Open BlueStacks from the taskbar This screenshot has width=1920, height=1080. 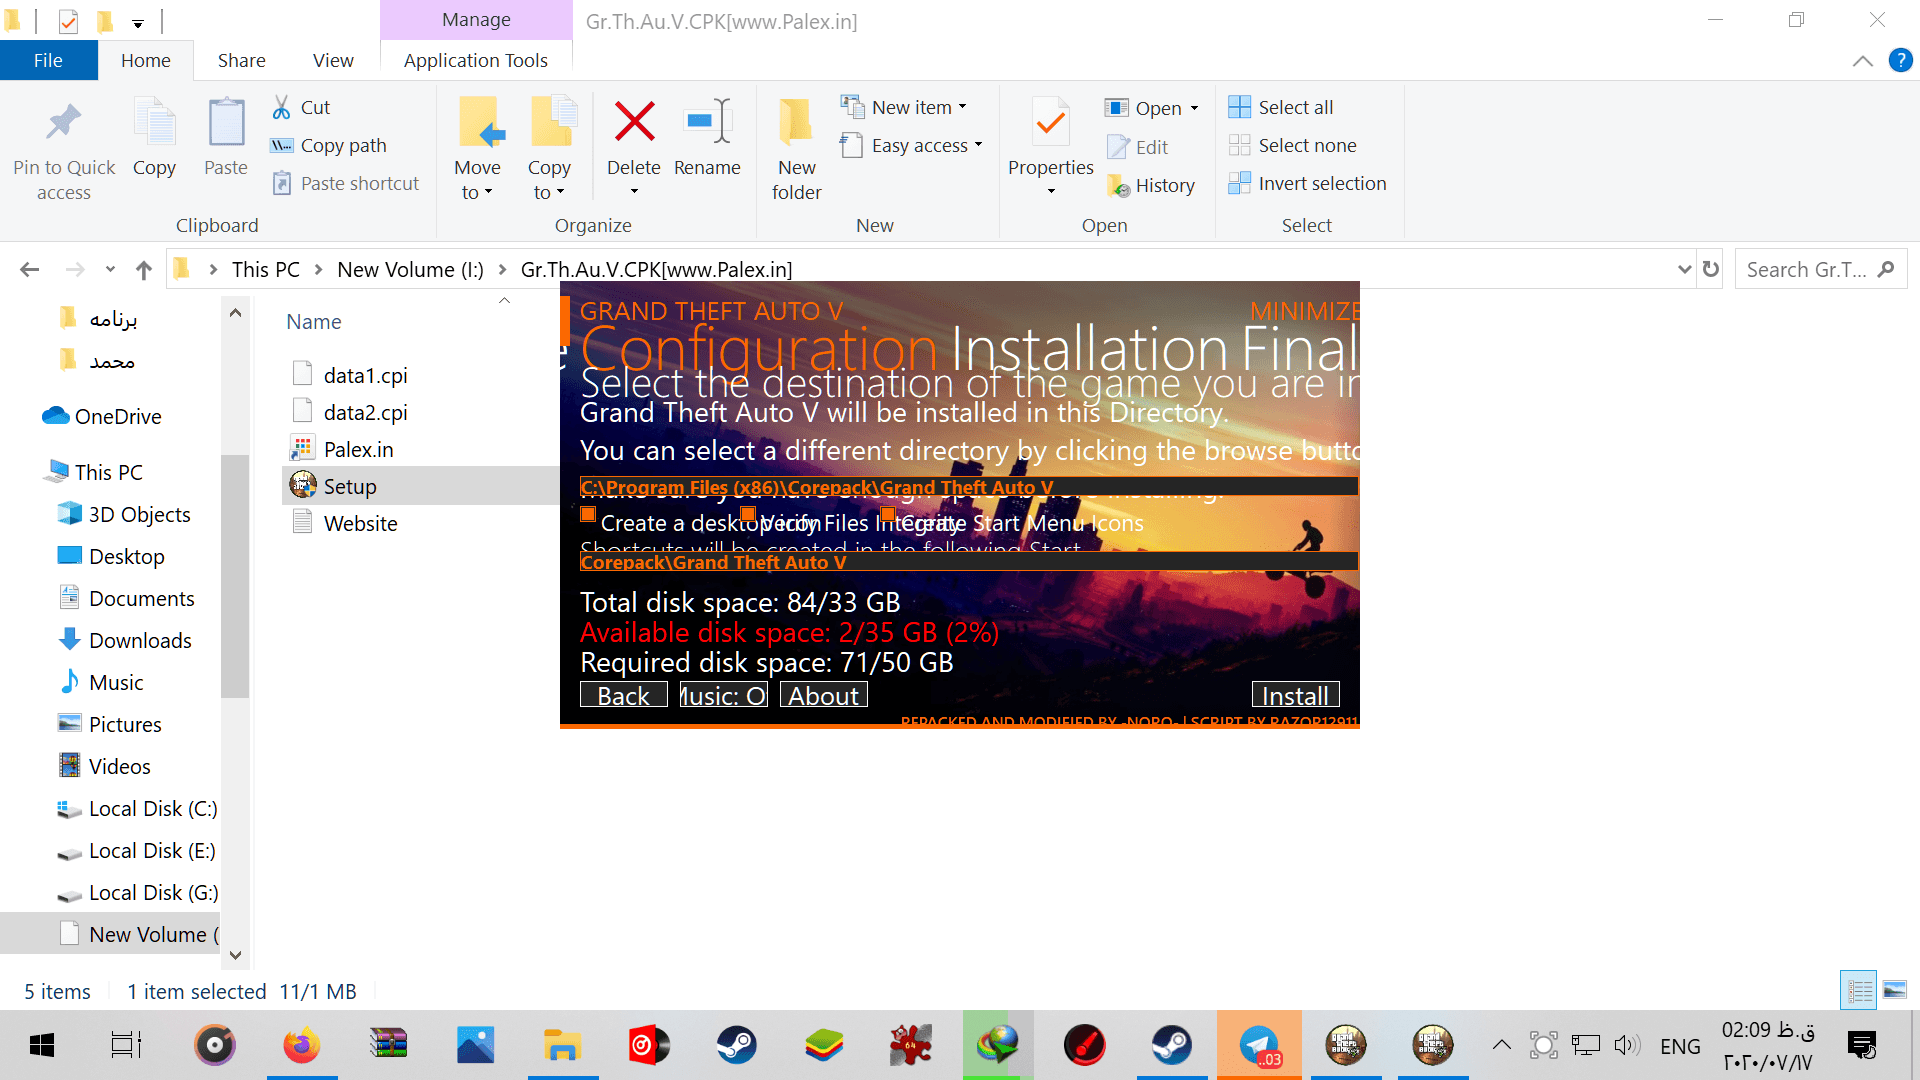(x=823, y=1046)
